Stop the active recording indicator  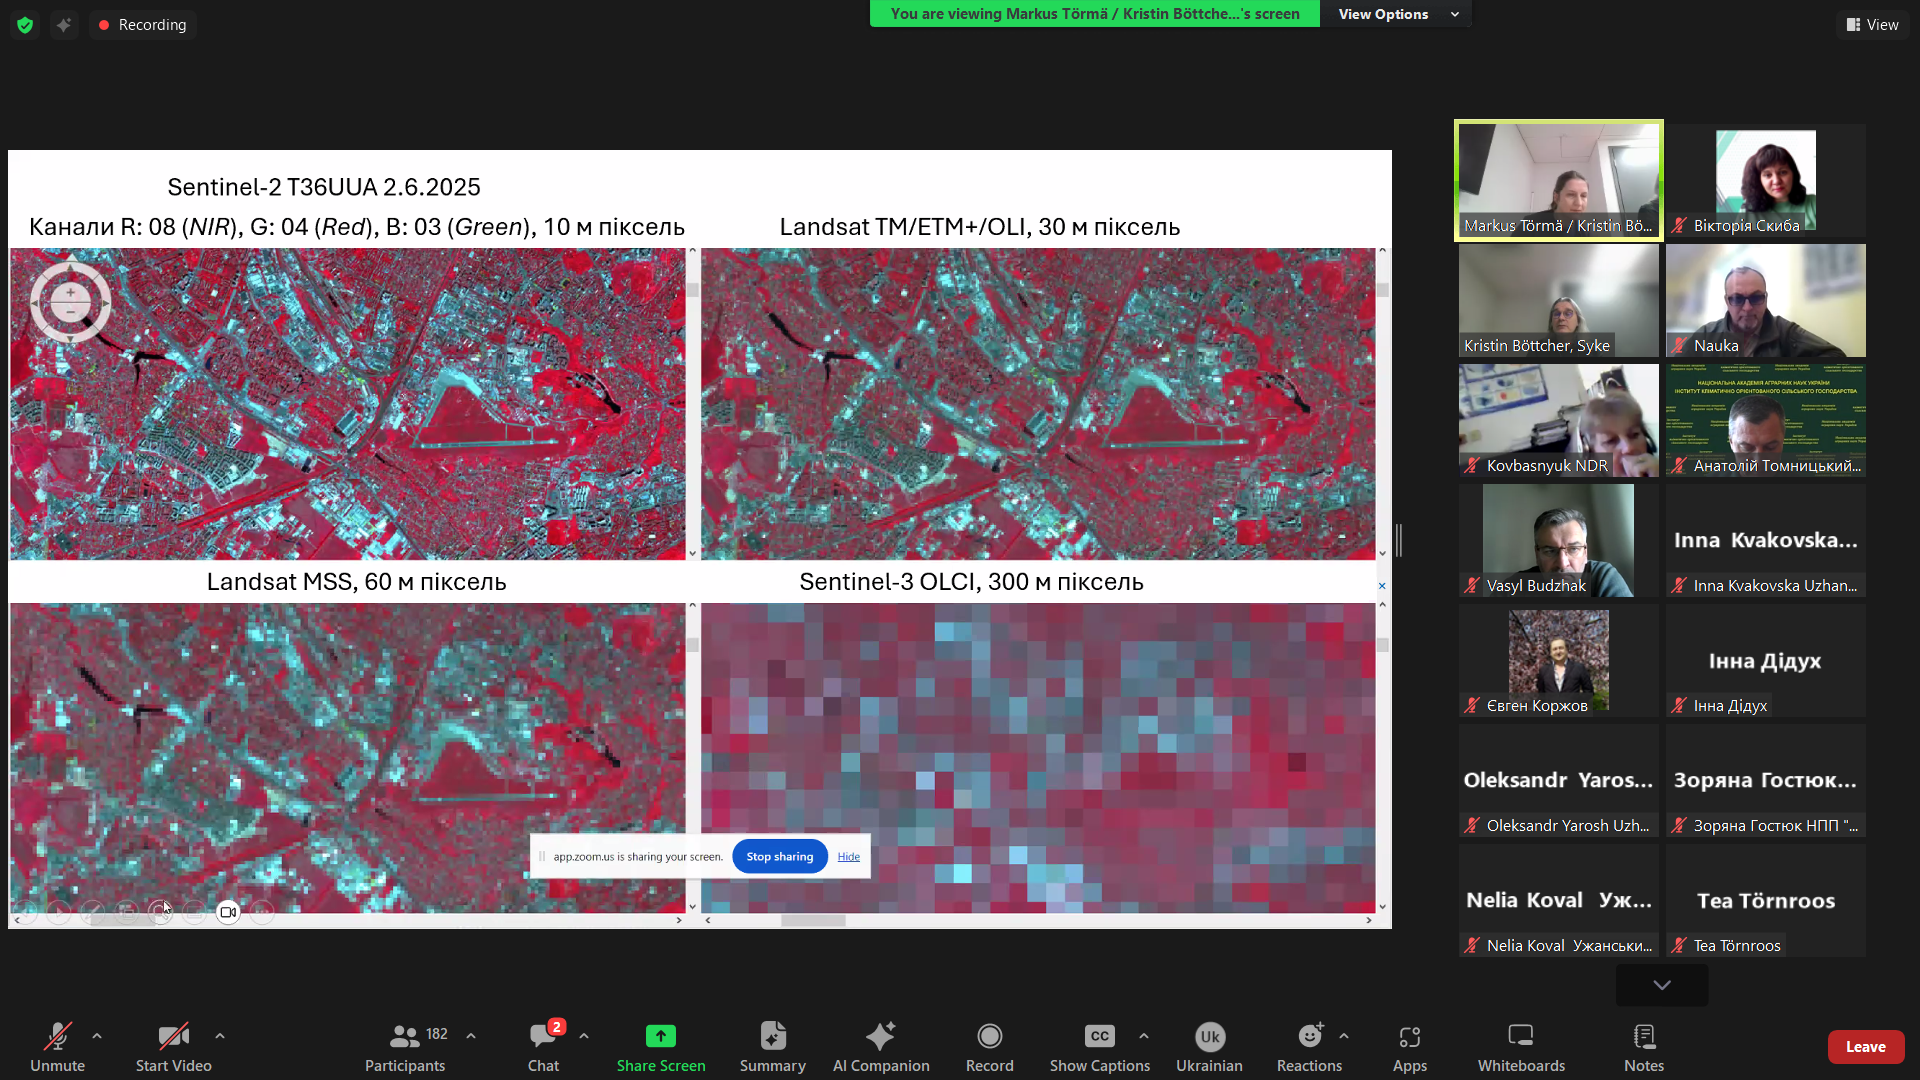[x=143, y=24]
